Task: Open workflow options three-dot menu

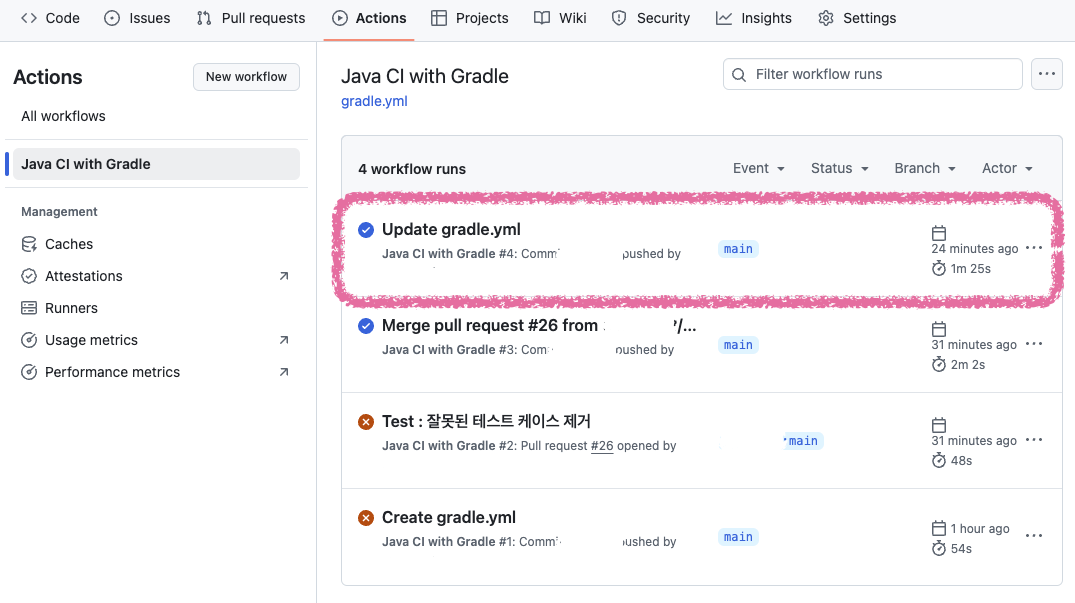Action: tap(1047, 74)
